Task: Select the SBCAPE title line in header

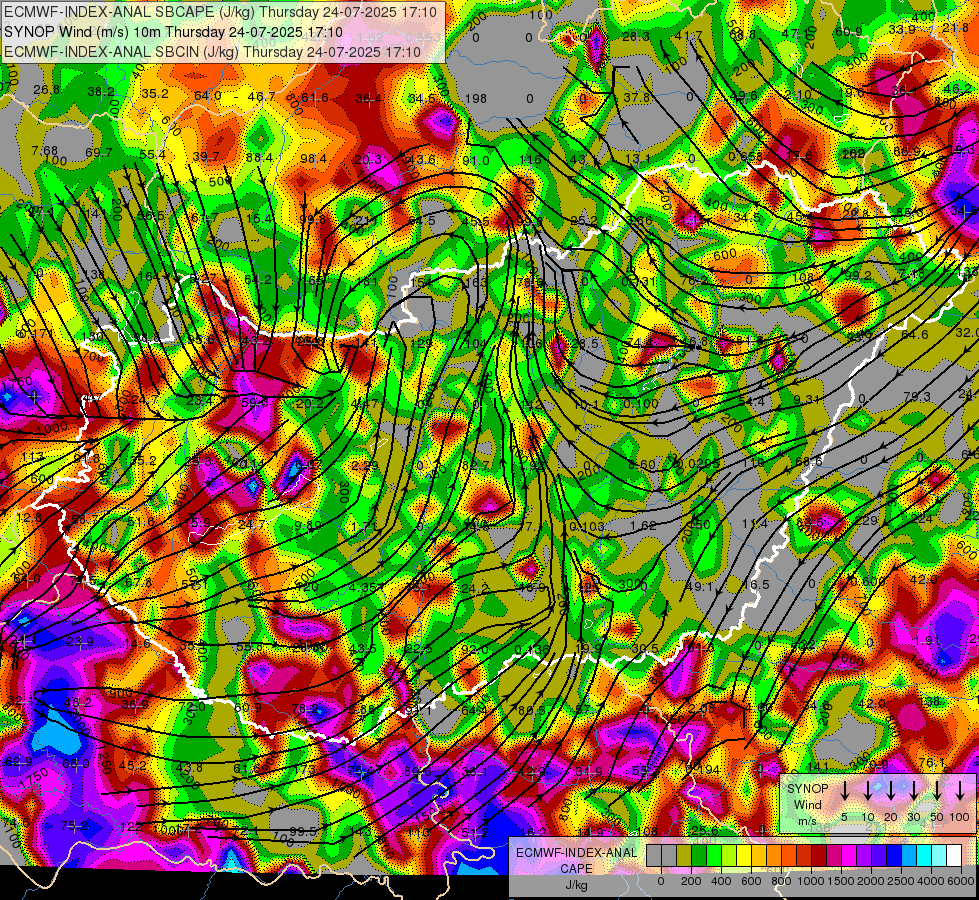Action: (x=221, y=12)
